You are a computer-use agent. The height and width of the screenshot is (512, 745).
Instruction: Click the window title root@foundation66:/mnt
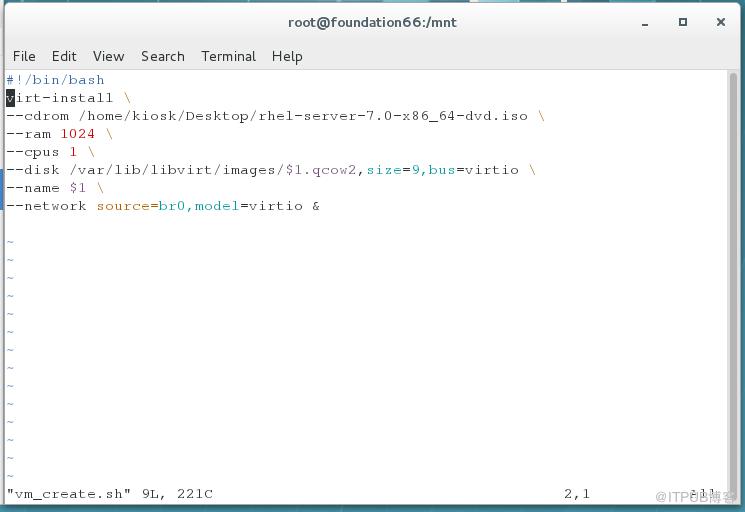(372, 22)
